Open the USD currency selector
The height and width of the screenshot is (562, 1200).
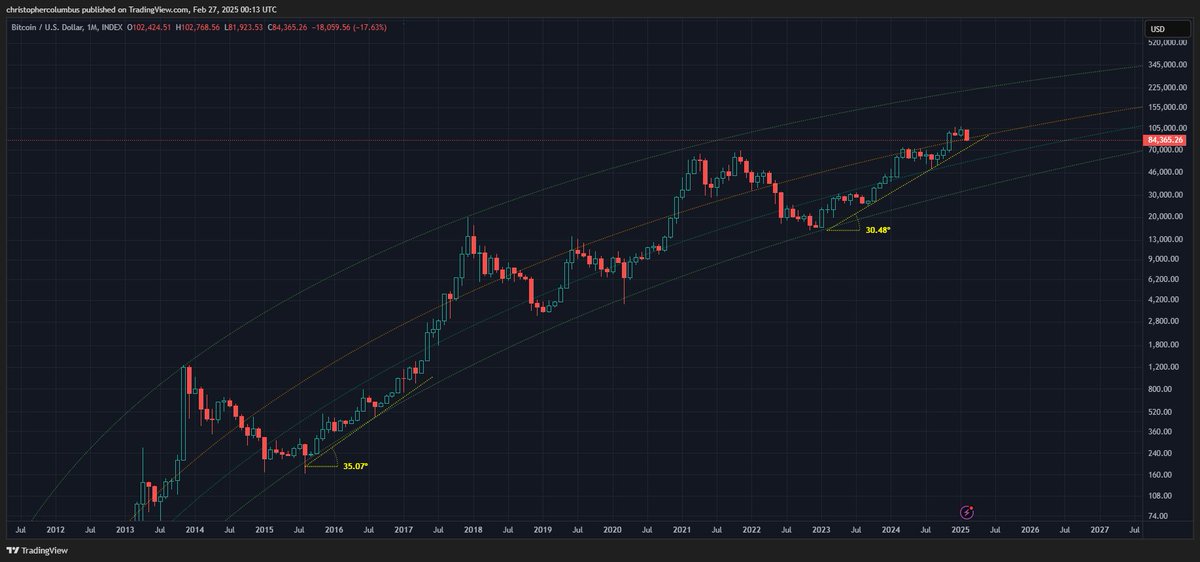tap(1166, 27)
